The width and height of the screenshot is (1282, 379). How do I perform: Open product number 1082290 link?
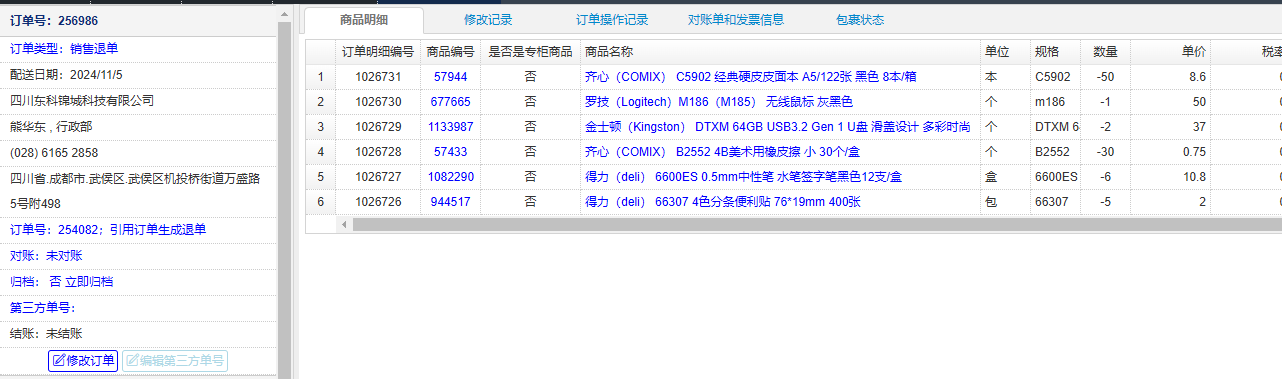point(450,177)
